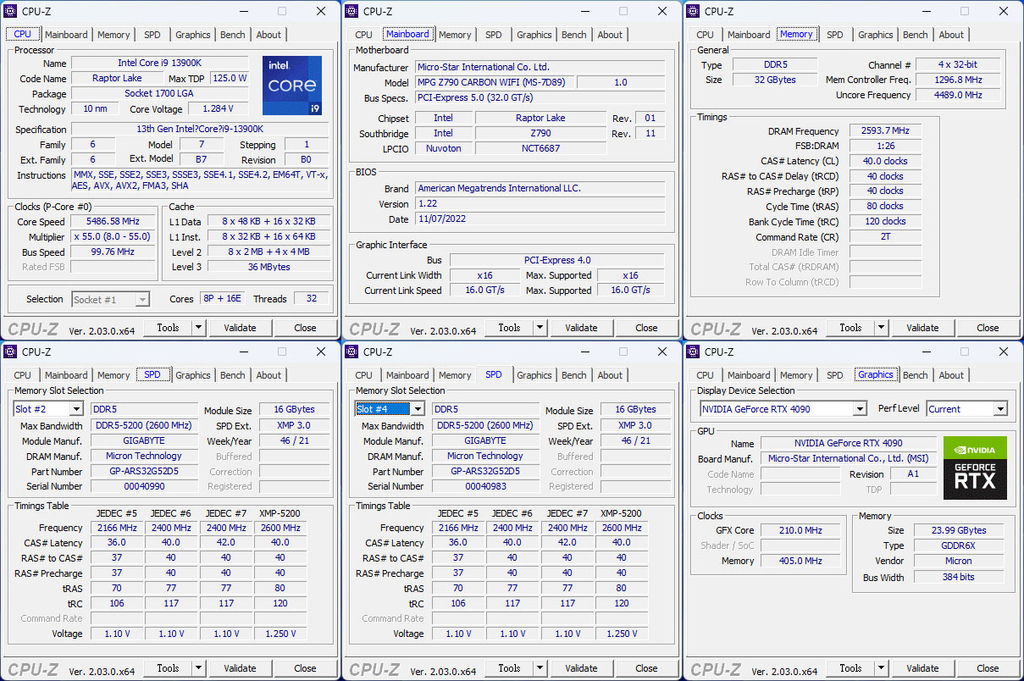The width and height of the screenshot is (1024, 681).
Task: Click Validate in the memory timings window
Action: click(x=922, y=328)
